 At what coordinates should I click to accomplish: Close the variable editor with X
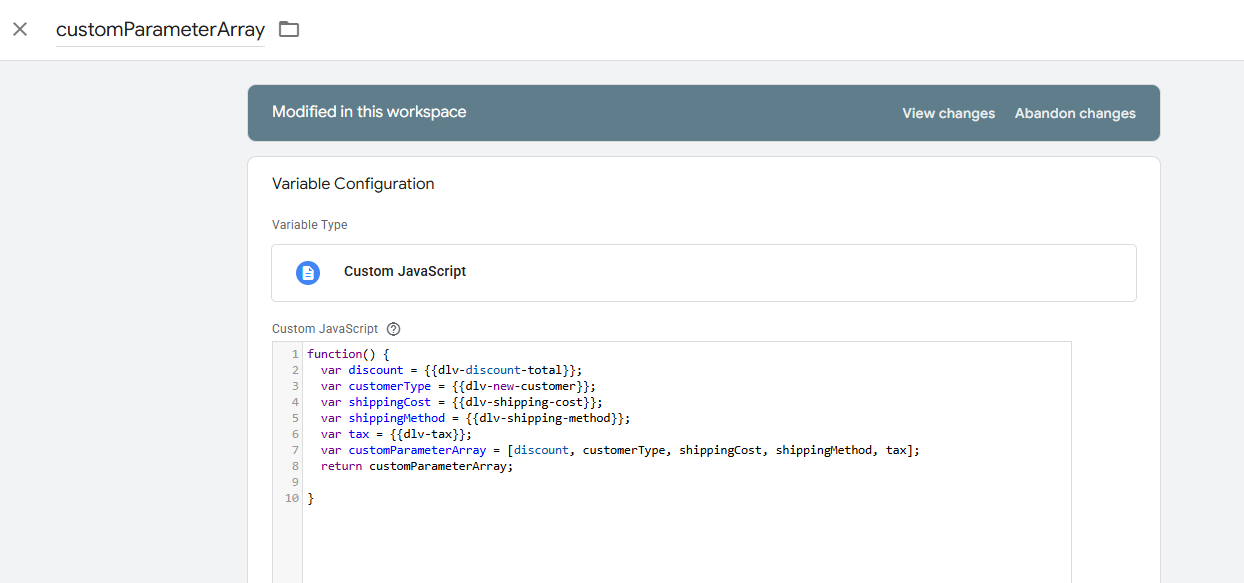click(20, 29)
